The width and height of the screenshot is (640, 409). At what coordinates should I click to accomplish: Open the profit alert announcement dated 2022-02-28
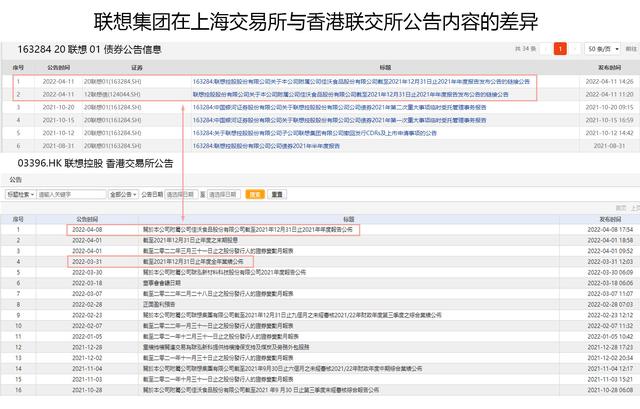159,304
